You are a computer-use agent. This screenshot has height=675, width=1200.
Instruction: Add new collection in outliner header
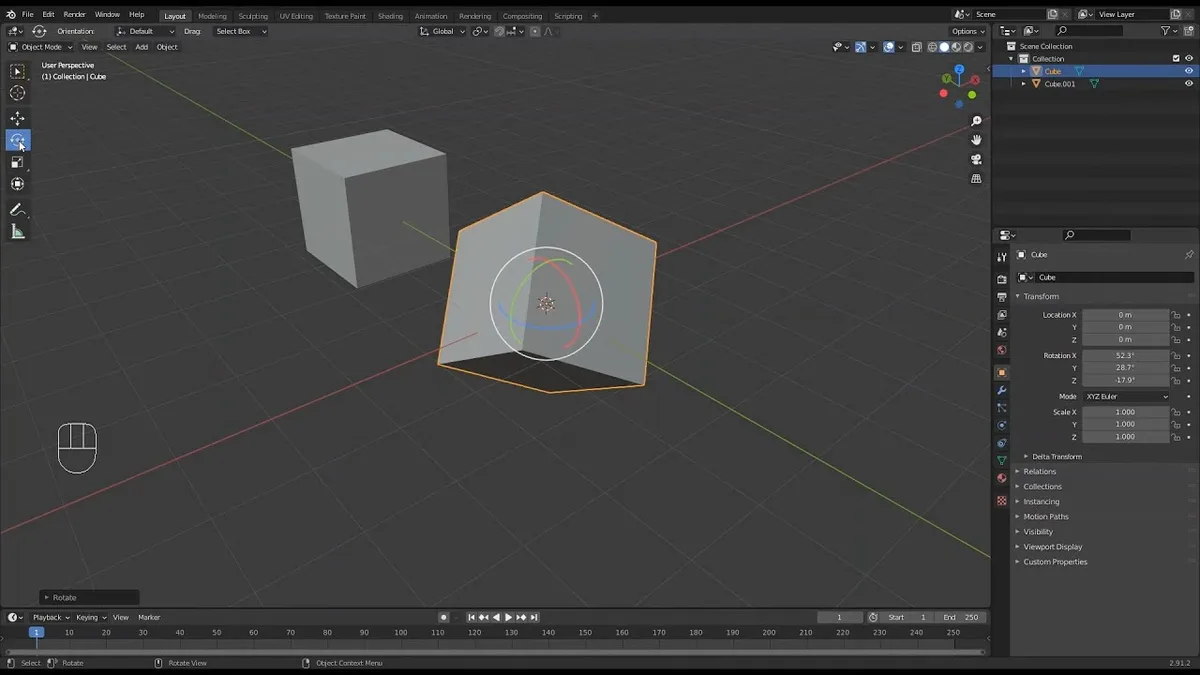[x=1187, y=31]
